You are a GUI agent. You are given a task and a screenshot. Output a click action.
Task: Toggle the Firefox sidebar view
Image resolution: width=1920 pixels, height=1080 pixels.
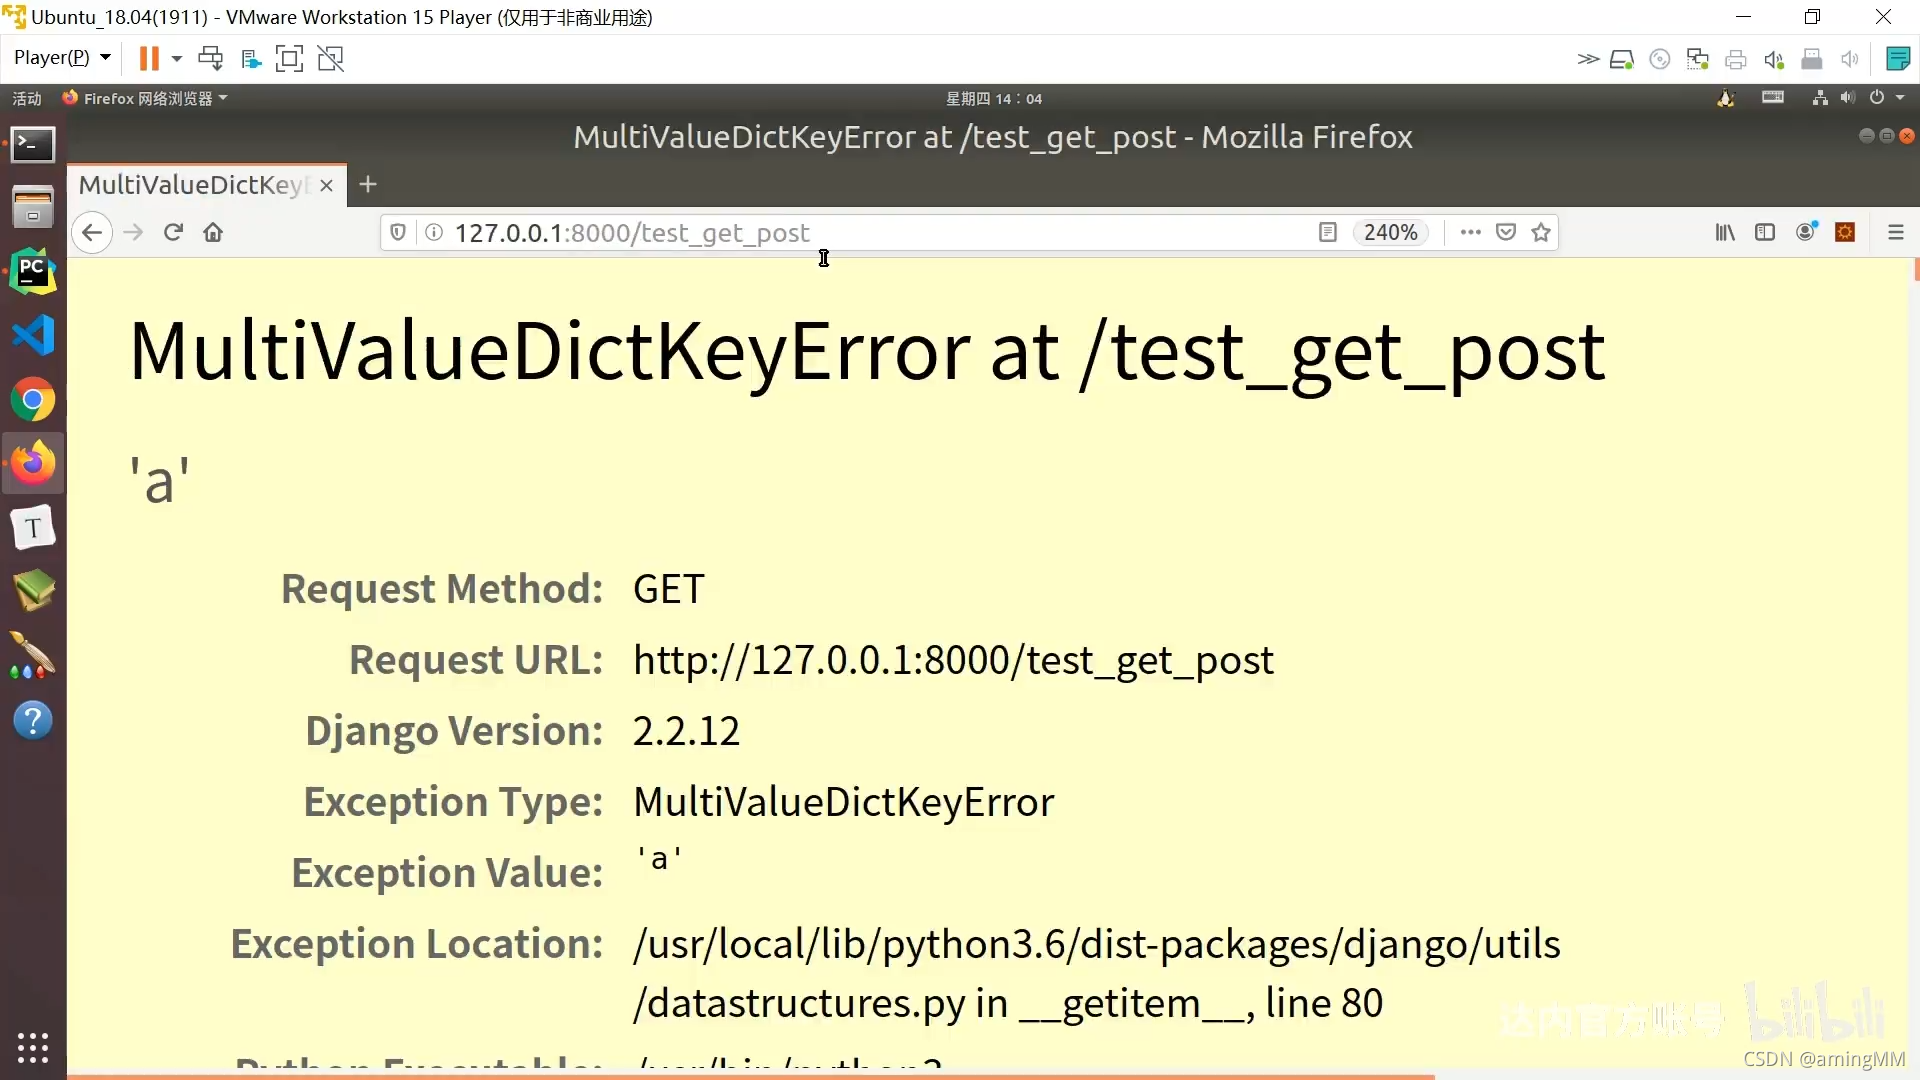click(1765, 232)
